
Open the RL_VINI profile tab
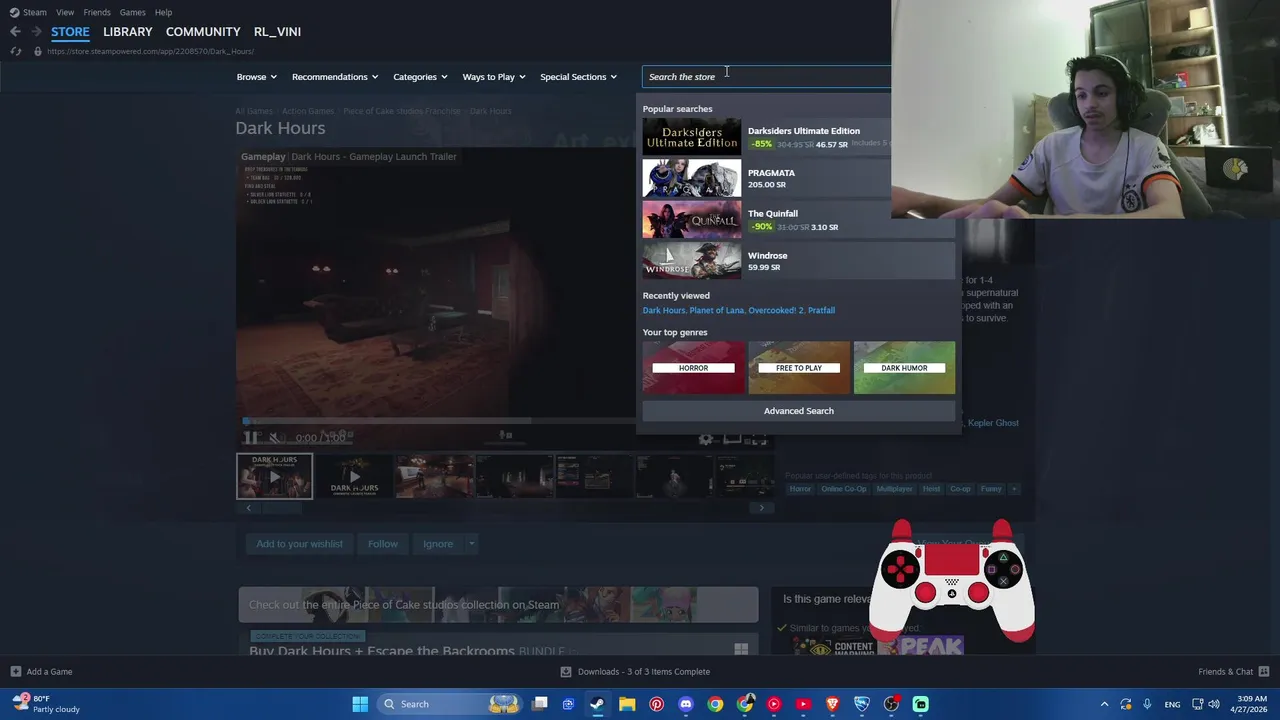coord(277,32)
